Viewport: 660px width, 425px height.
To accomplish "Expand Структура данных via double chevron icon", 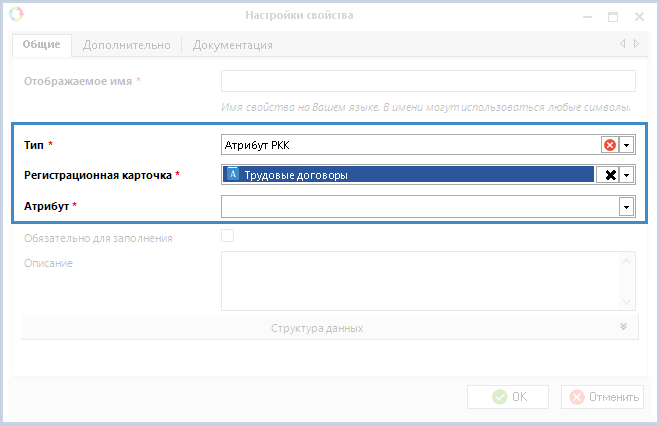I will point(623,327).
